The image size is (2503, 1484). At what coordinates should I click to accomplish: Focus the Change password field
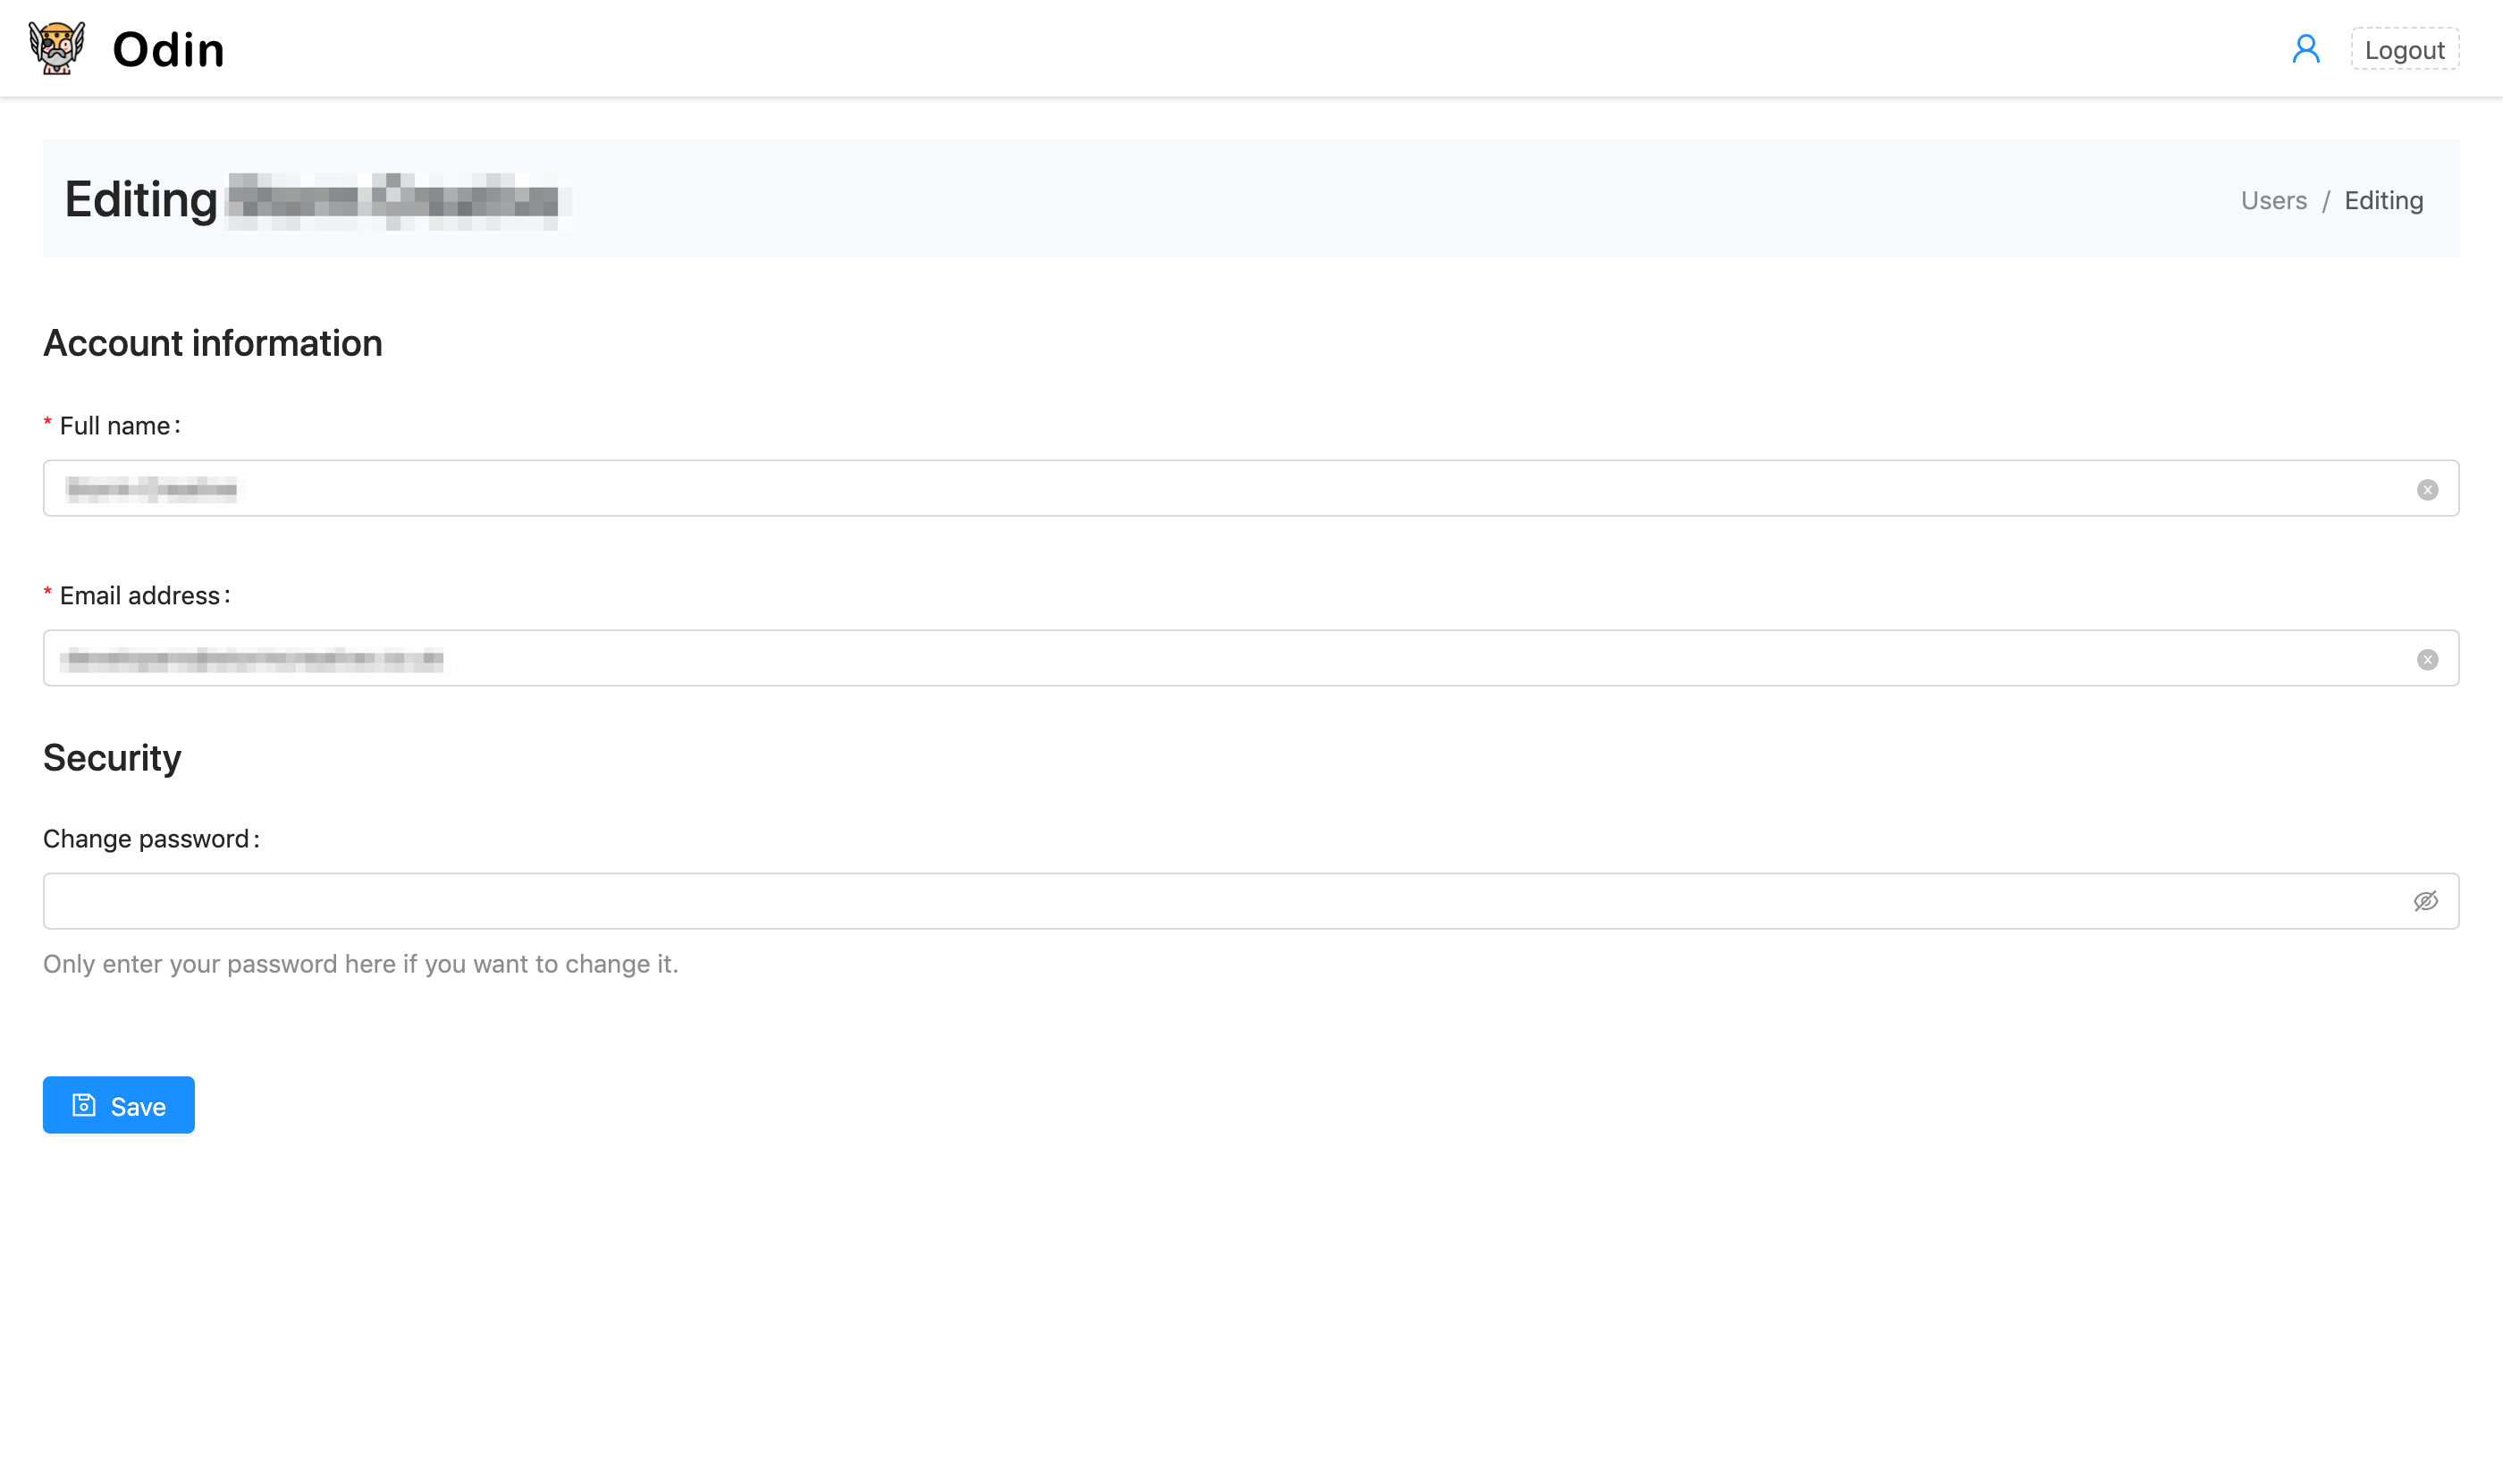click(1250, 901)
